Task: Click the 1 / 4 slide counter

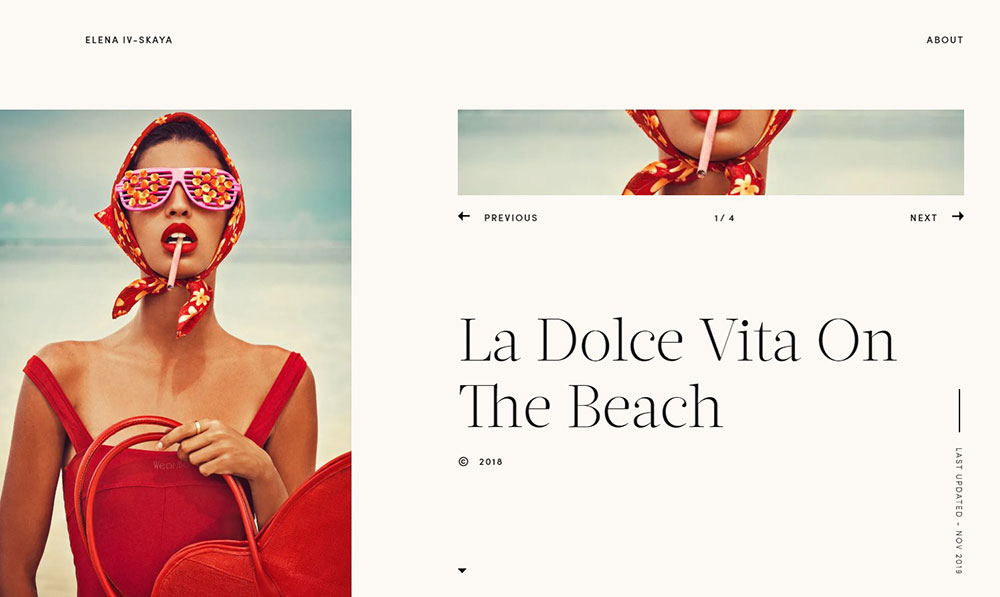Action: pos(724,218)
